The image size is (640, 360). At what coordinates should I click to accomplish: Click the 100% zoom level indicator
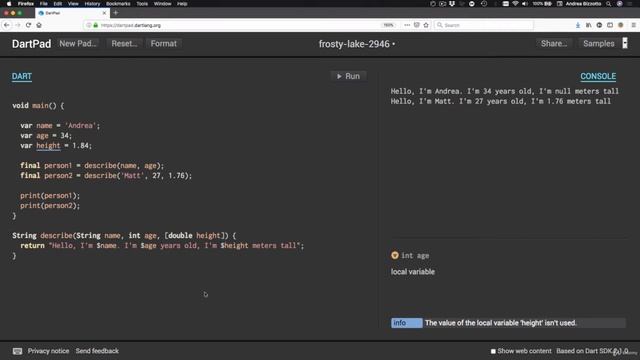[388, 25]
